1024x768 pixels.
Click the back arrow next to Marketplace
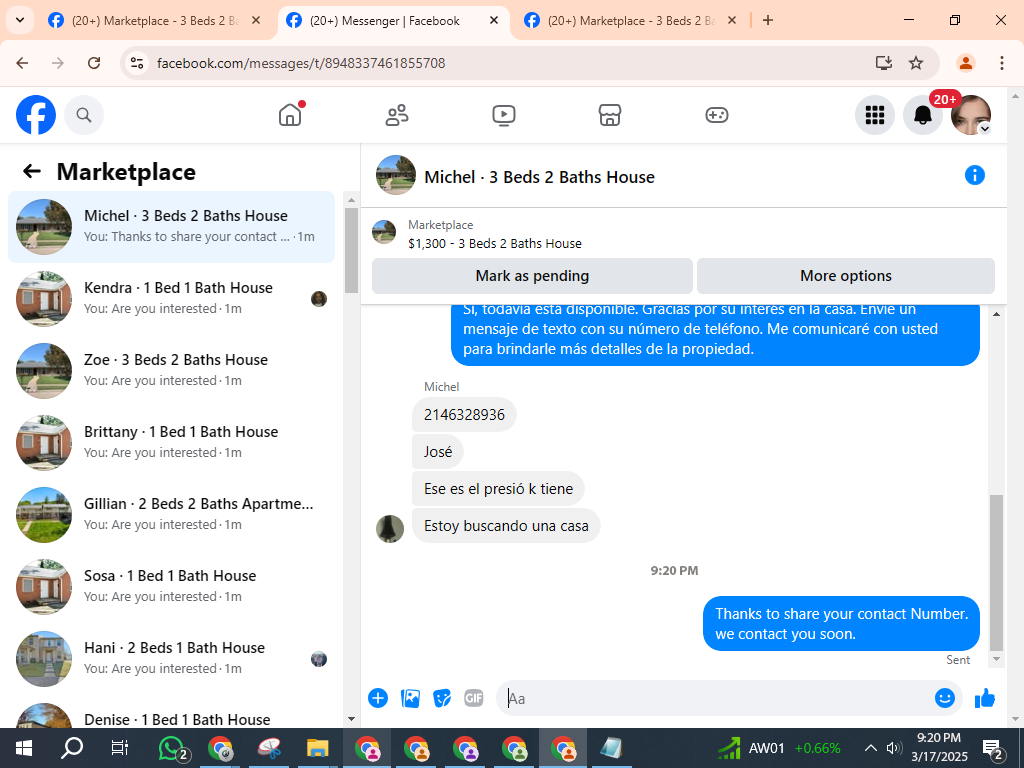click(31, 172)
